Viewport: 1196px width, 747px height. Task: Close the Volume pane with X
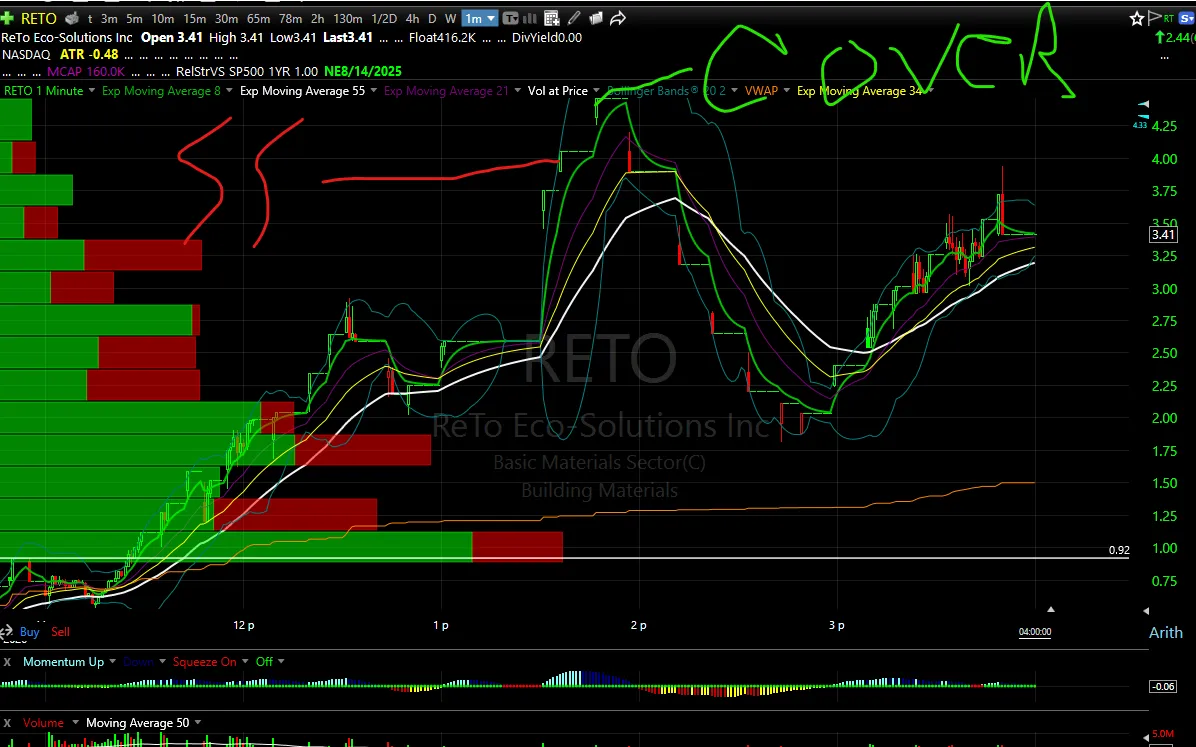[8, 723]
